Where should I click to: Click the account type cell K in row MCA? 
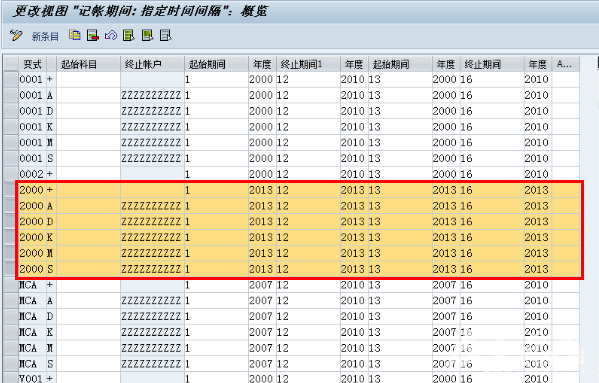point(51,332)
